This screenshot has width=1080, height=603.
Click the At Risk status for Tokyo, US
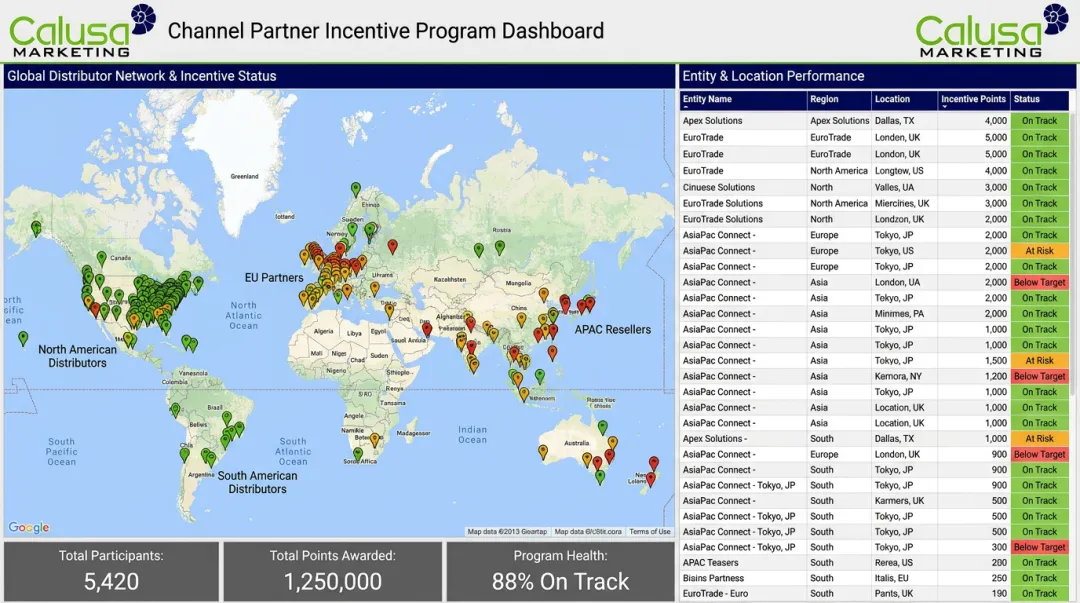point(1039,251)
